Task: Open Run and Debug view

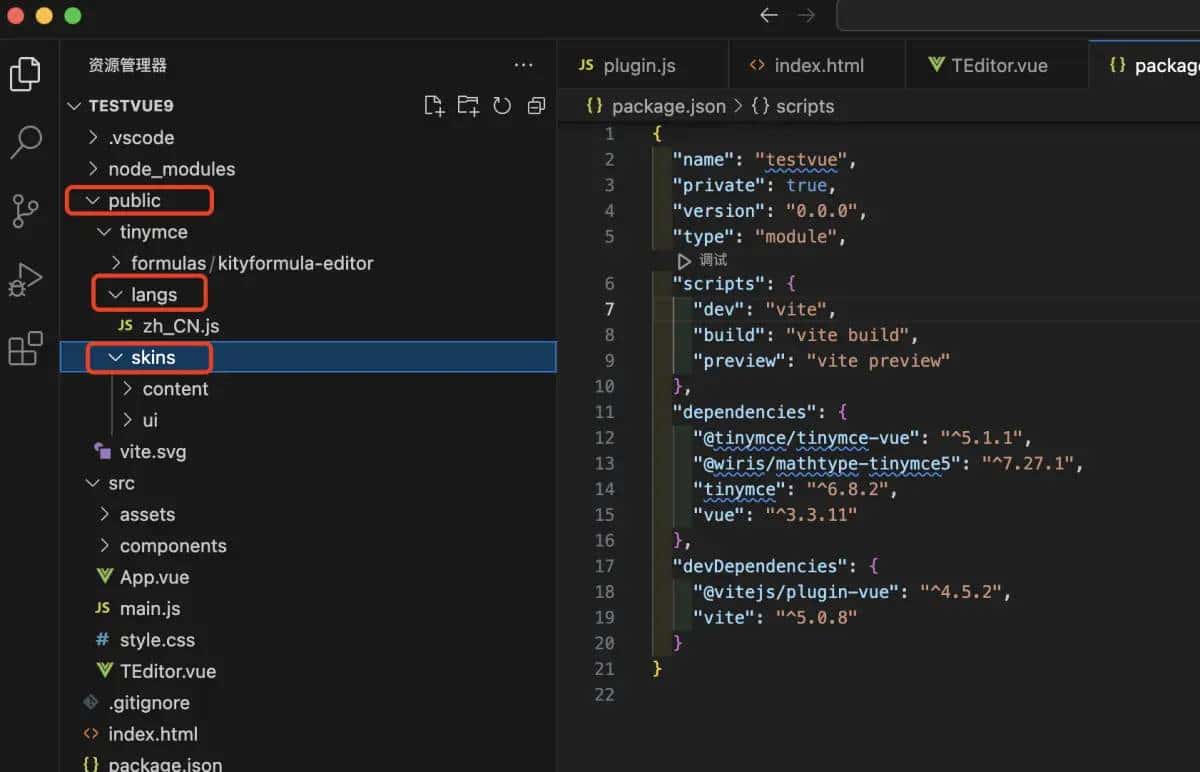Action: (25, 279)
